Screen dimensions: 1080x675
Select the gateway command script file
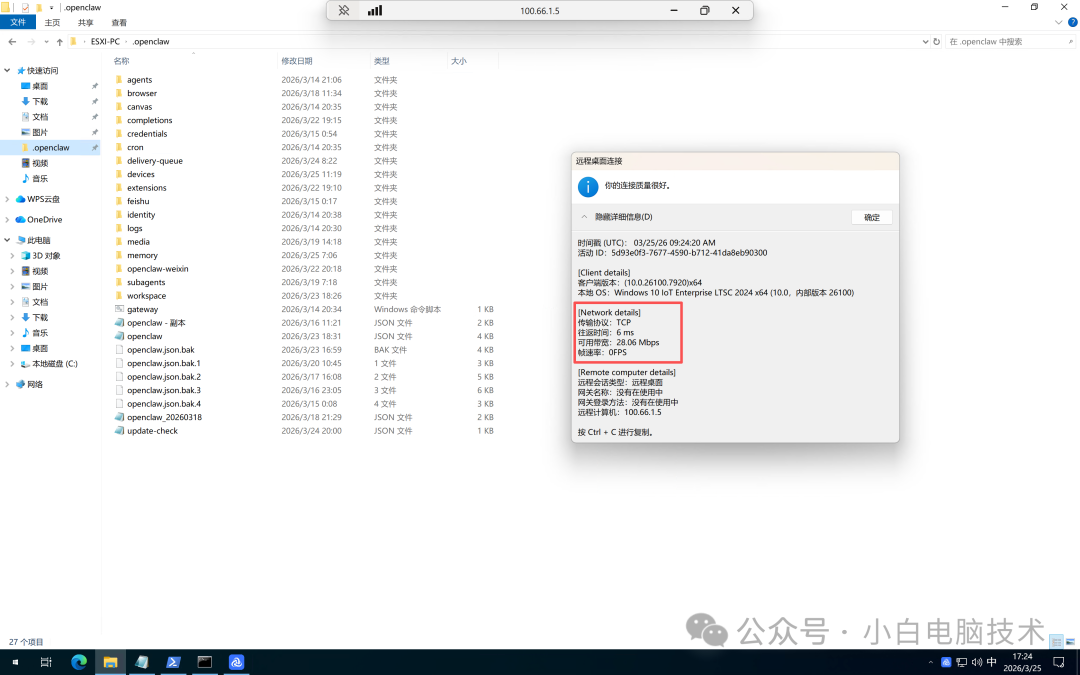(x=143, y=309)
